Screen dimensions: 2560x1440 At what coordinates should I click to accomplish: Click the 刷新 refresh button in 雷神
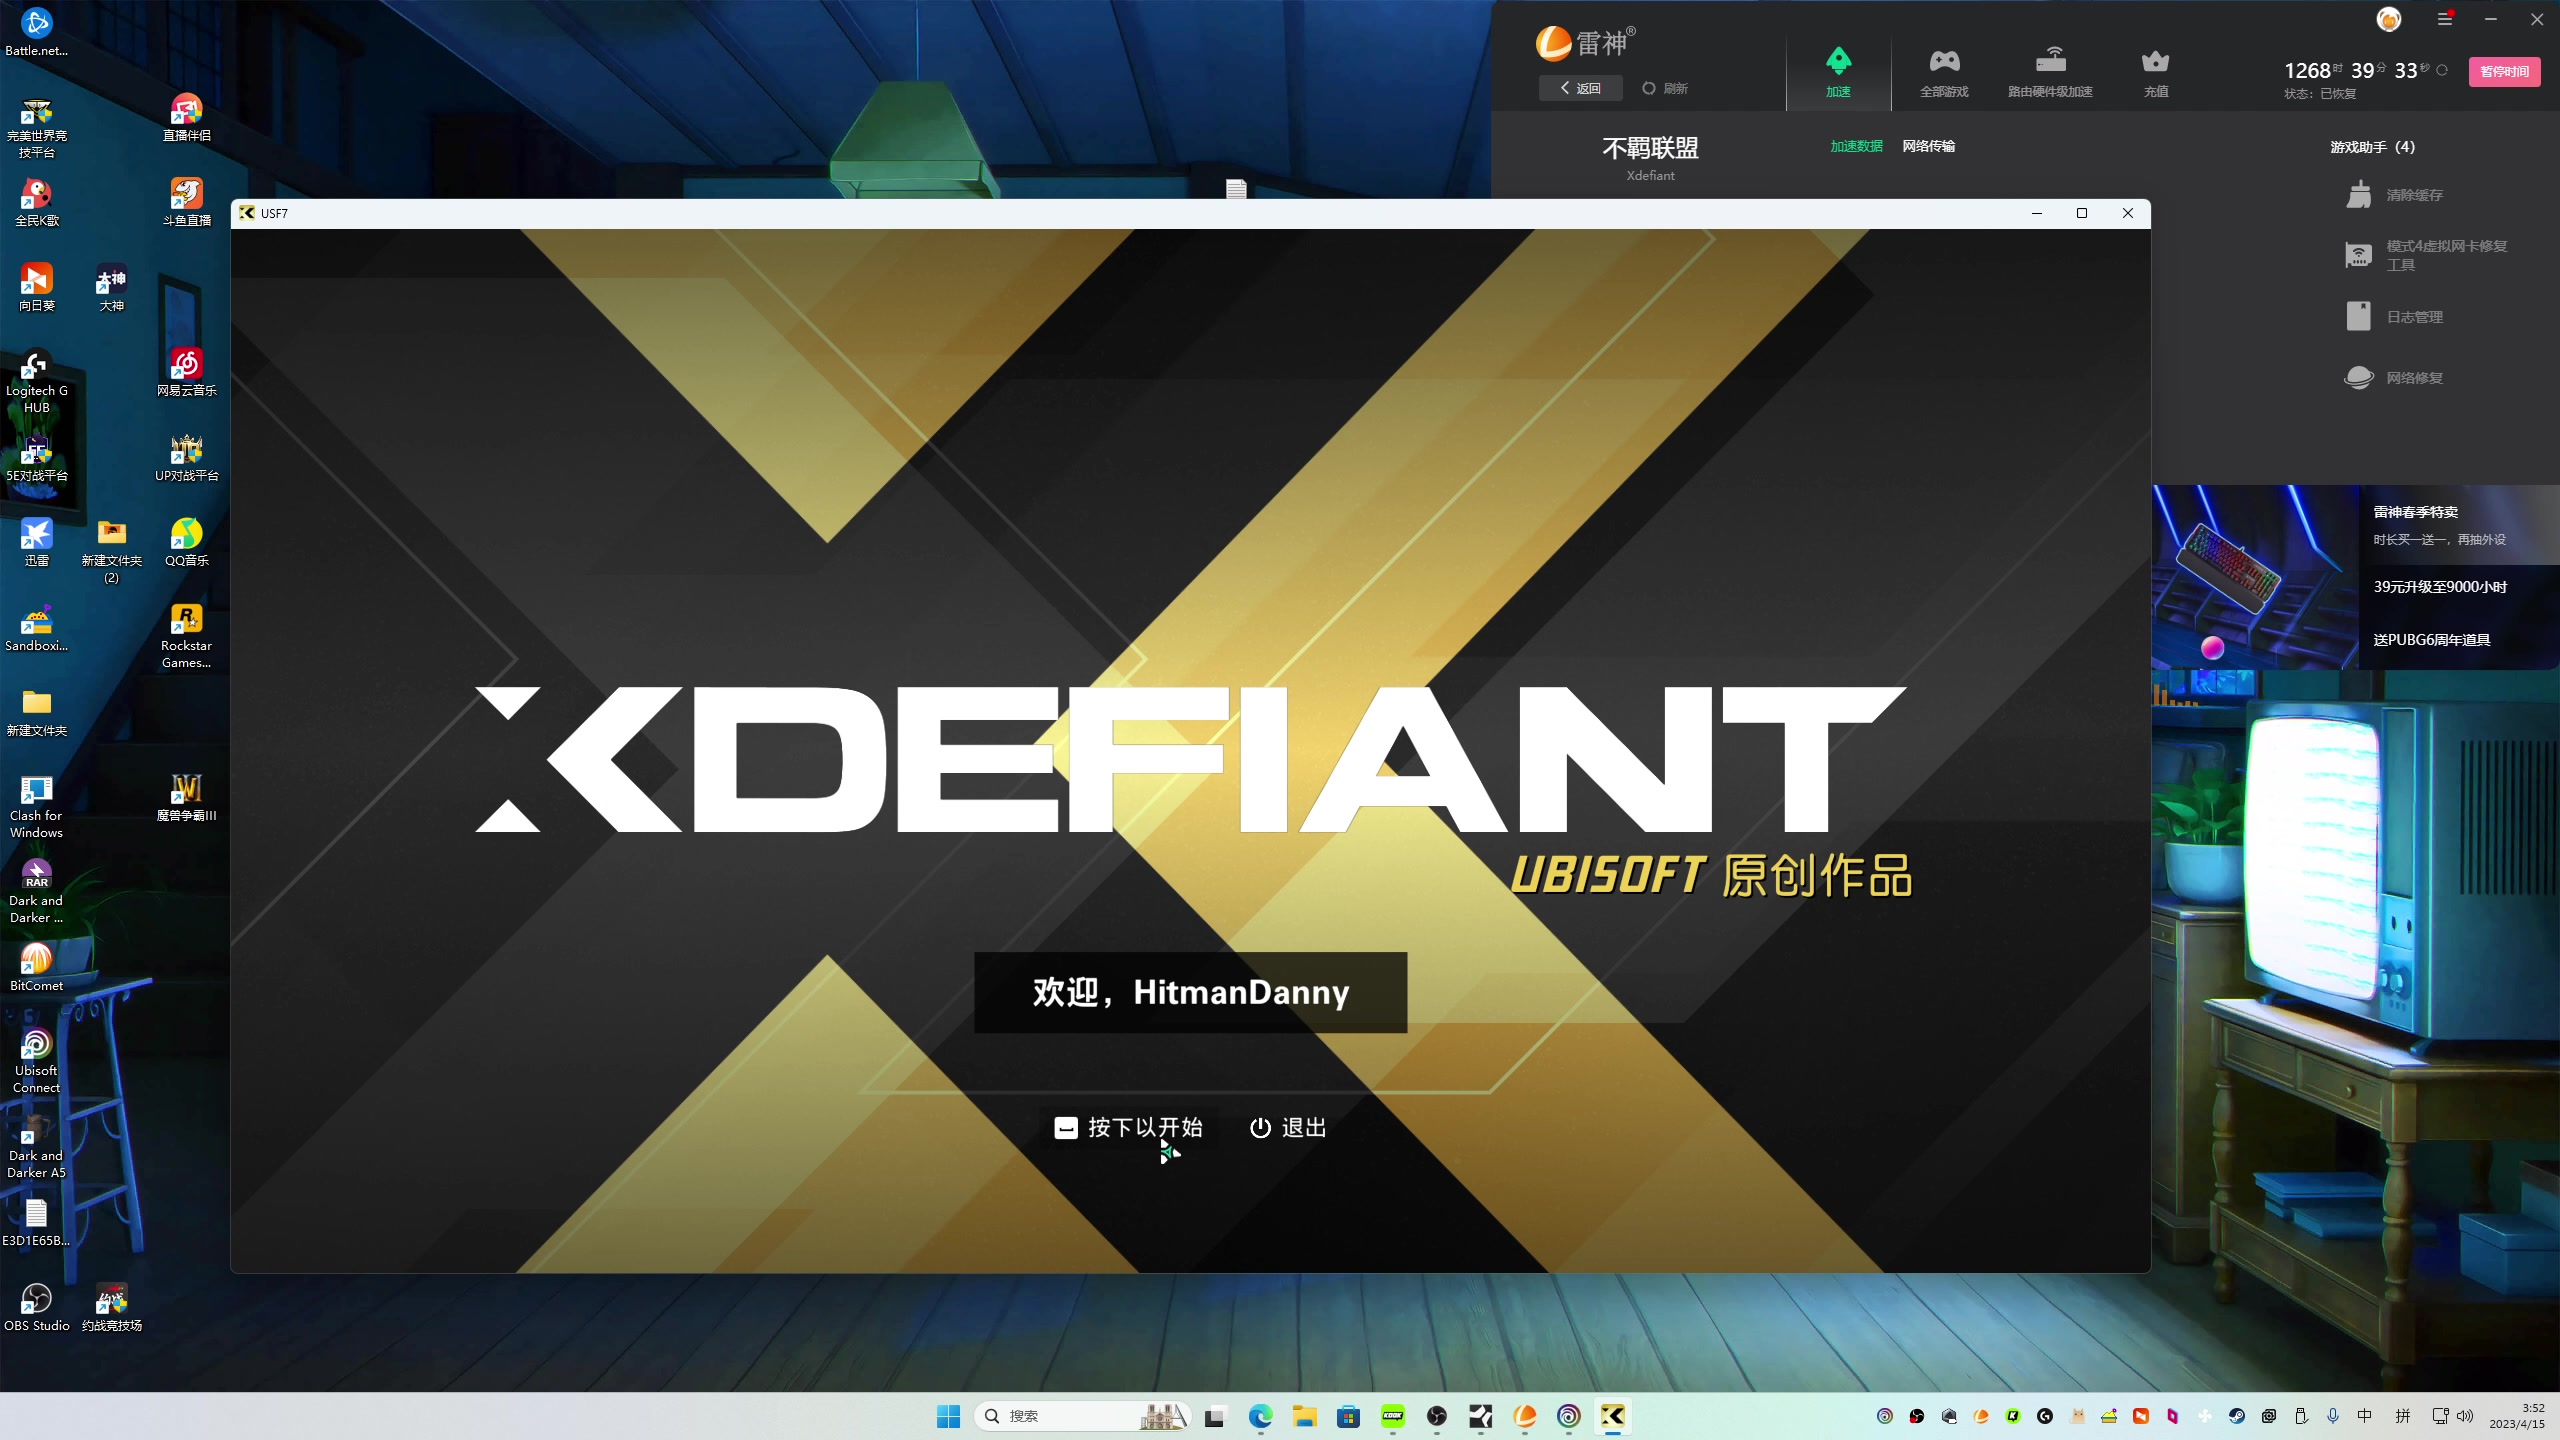pyautogui.click(x=1665, y=88)
